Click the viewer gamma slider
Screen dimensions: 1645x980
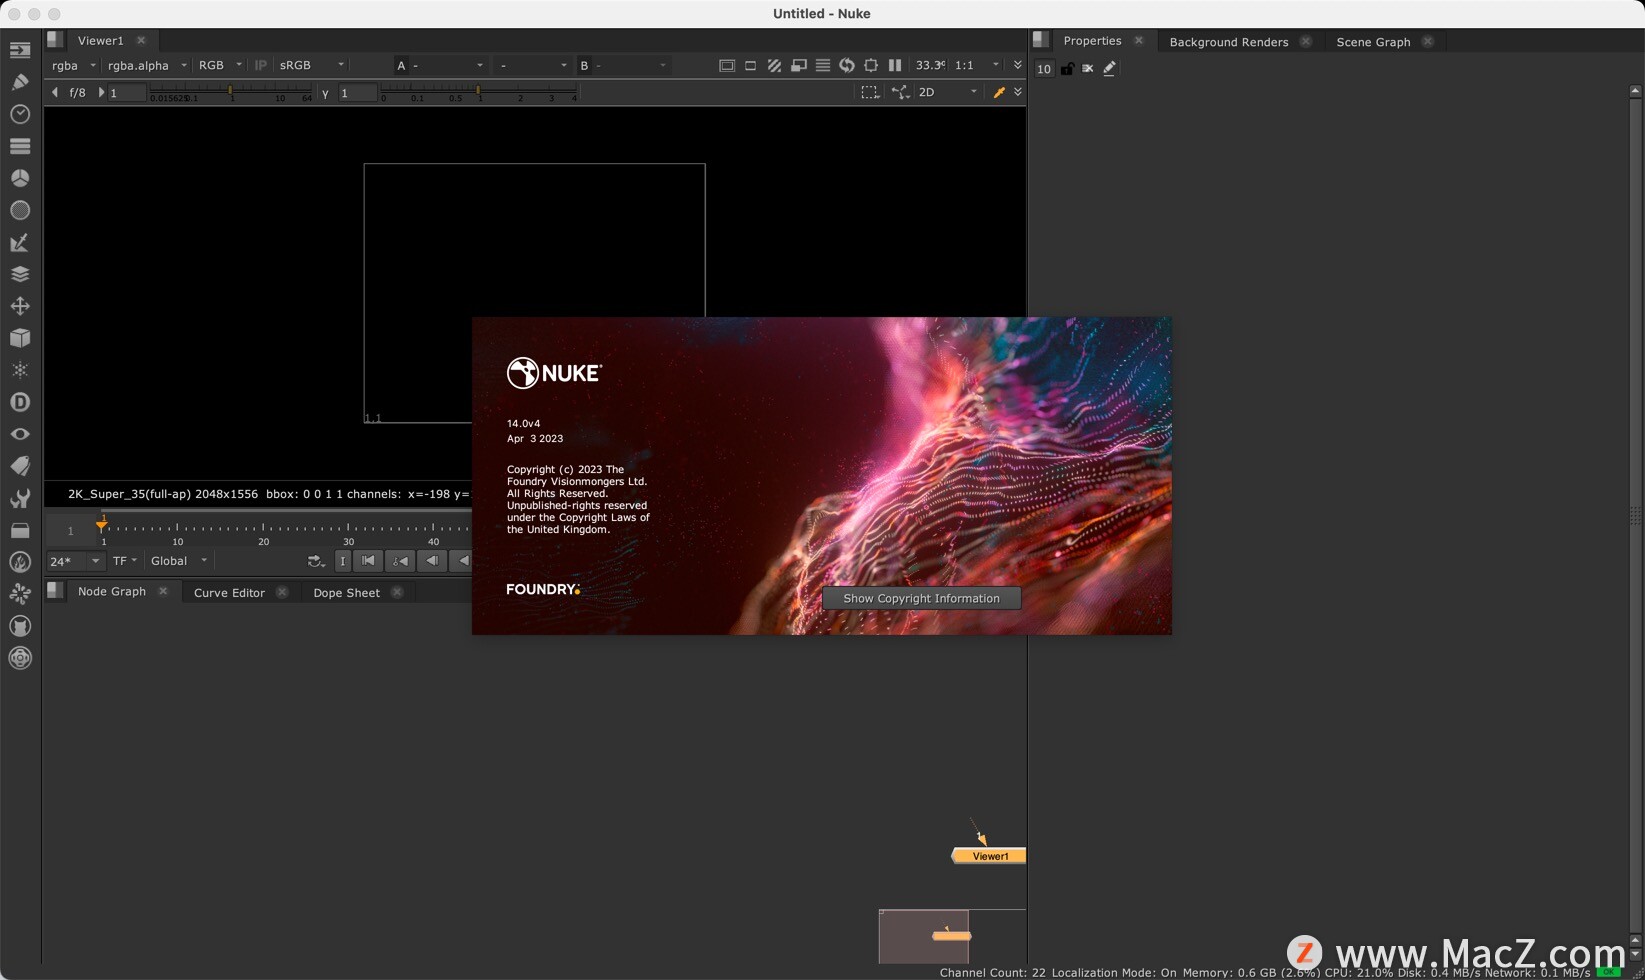pyautogui.click(x=479, y=92)
